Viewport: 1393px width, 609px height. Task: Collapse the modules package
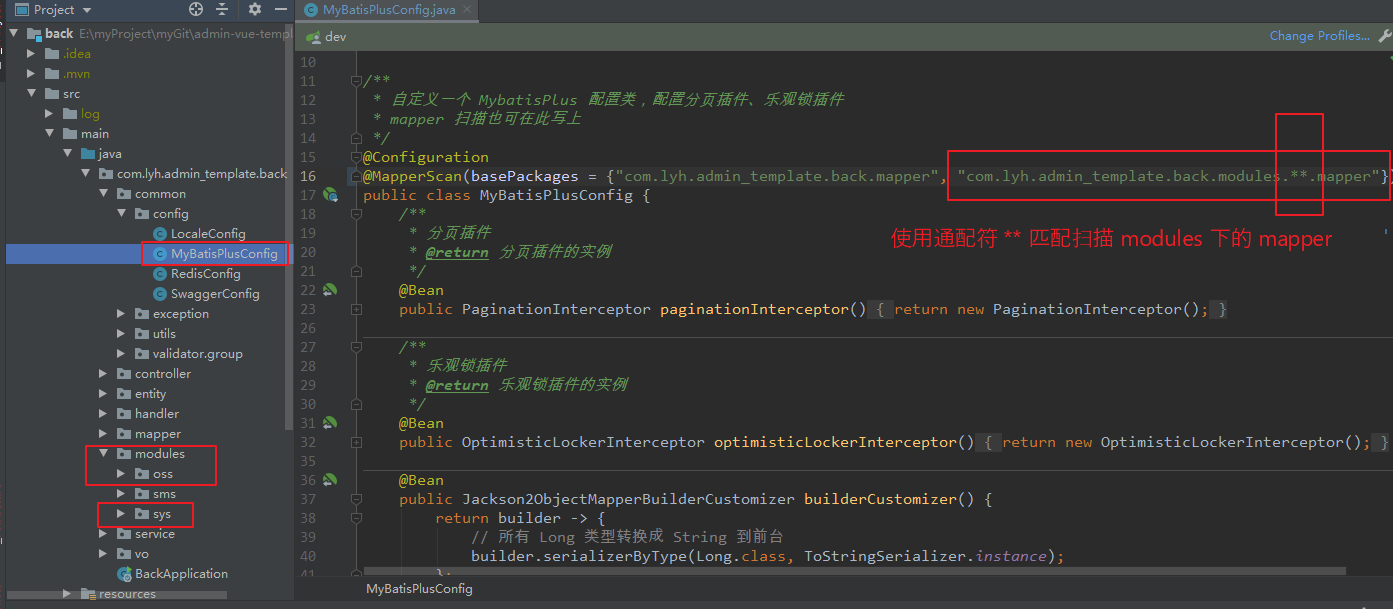coord(103,454)
